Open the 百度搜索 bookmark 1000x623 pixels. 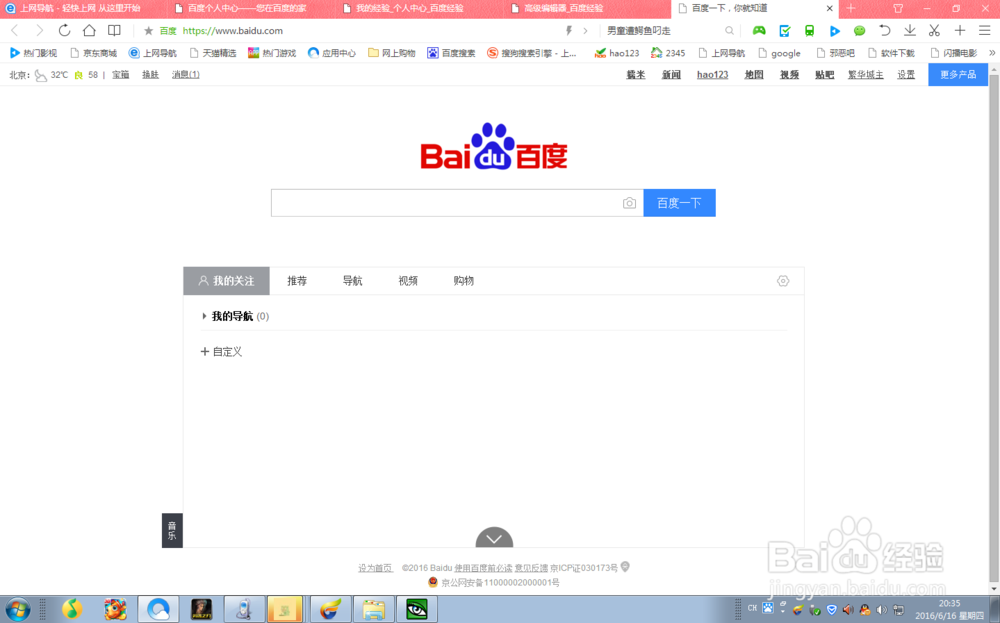coord(452,53)
